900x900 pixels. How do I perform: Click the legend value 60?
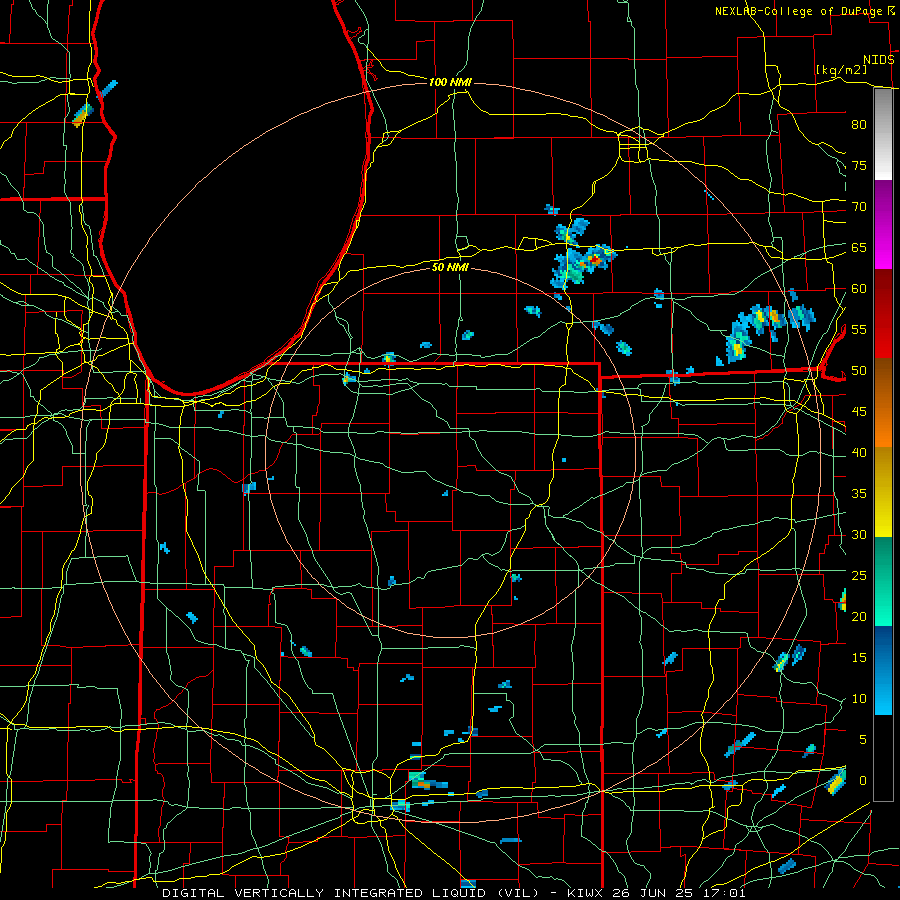click(x=859, y=289)
